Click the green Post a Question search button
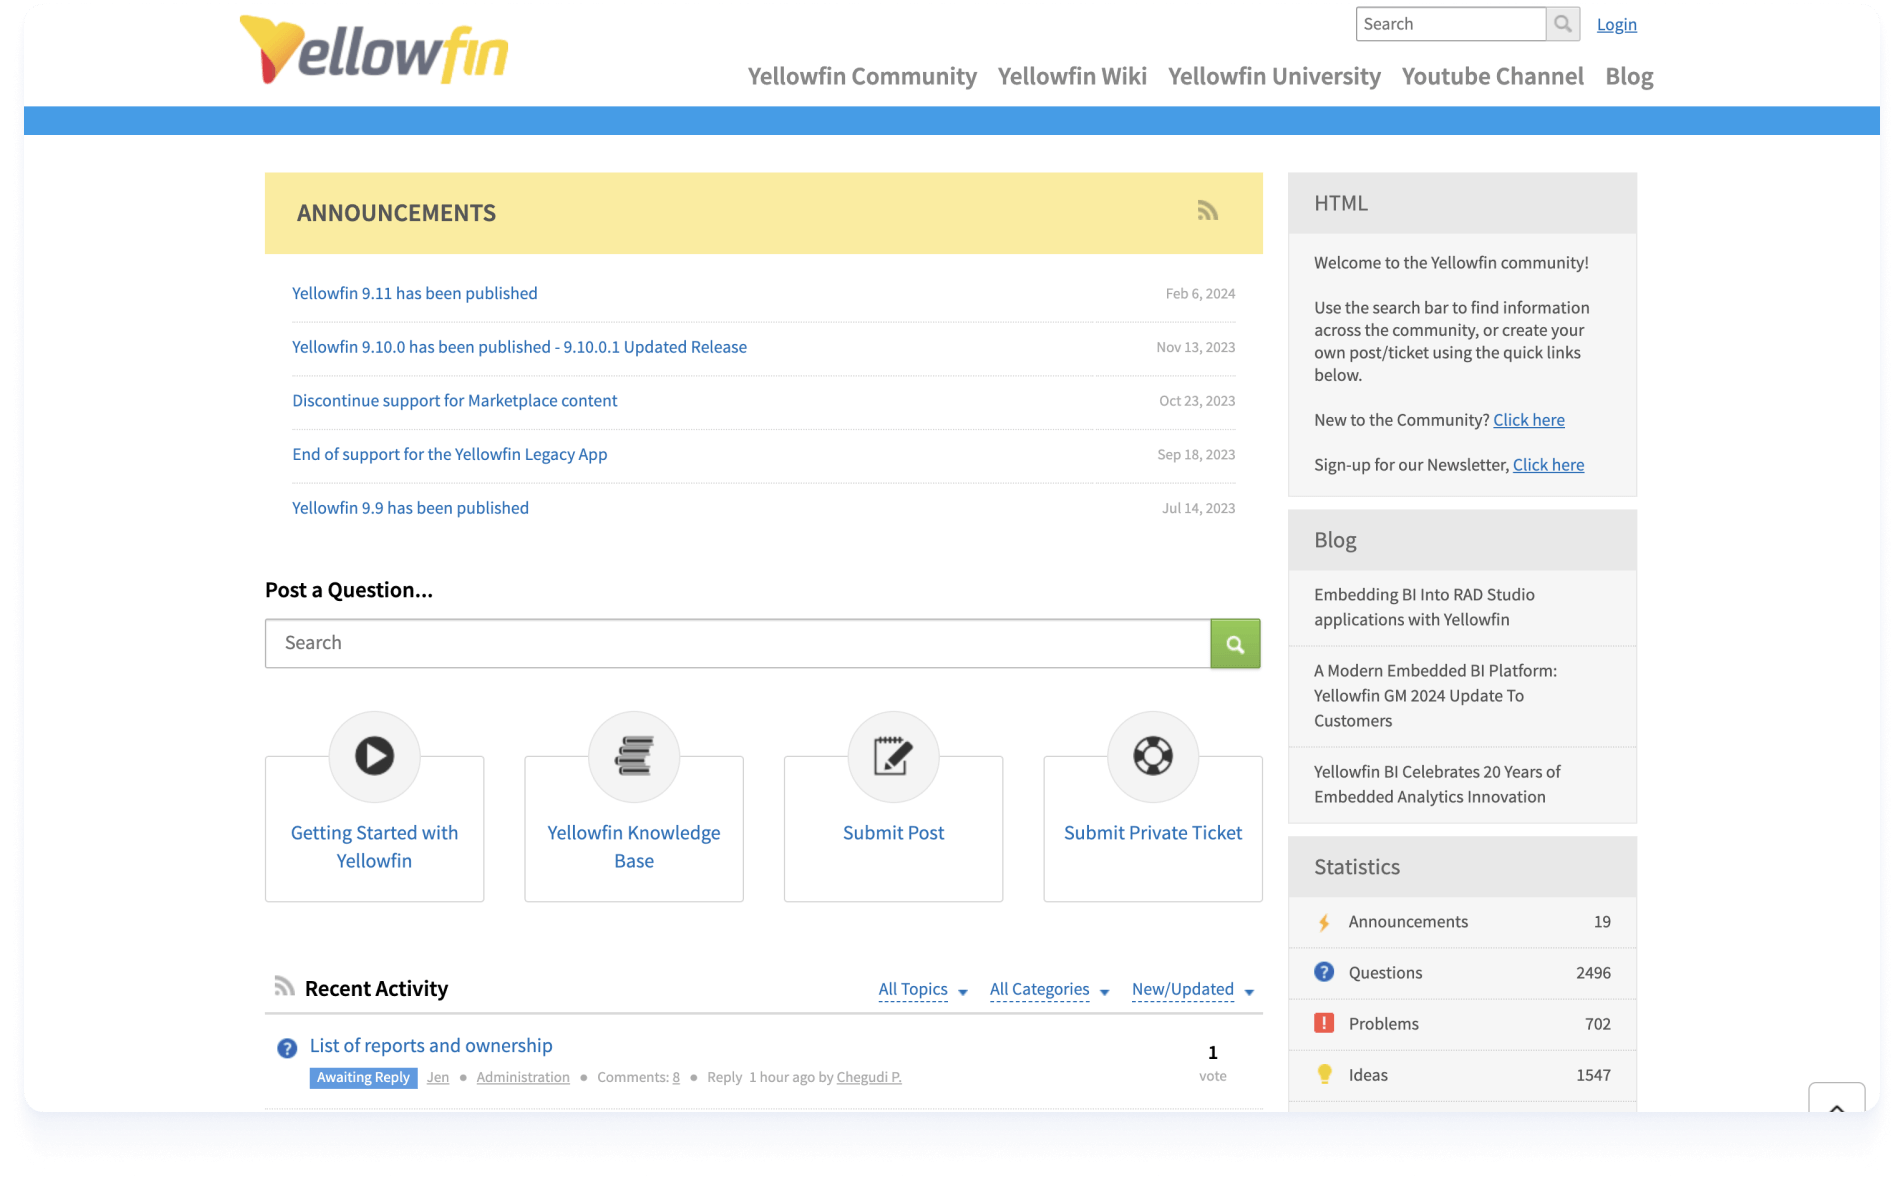 1235,643
